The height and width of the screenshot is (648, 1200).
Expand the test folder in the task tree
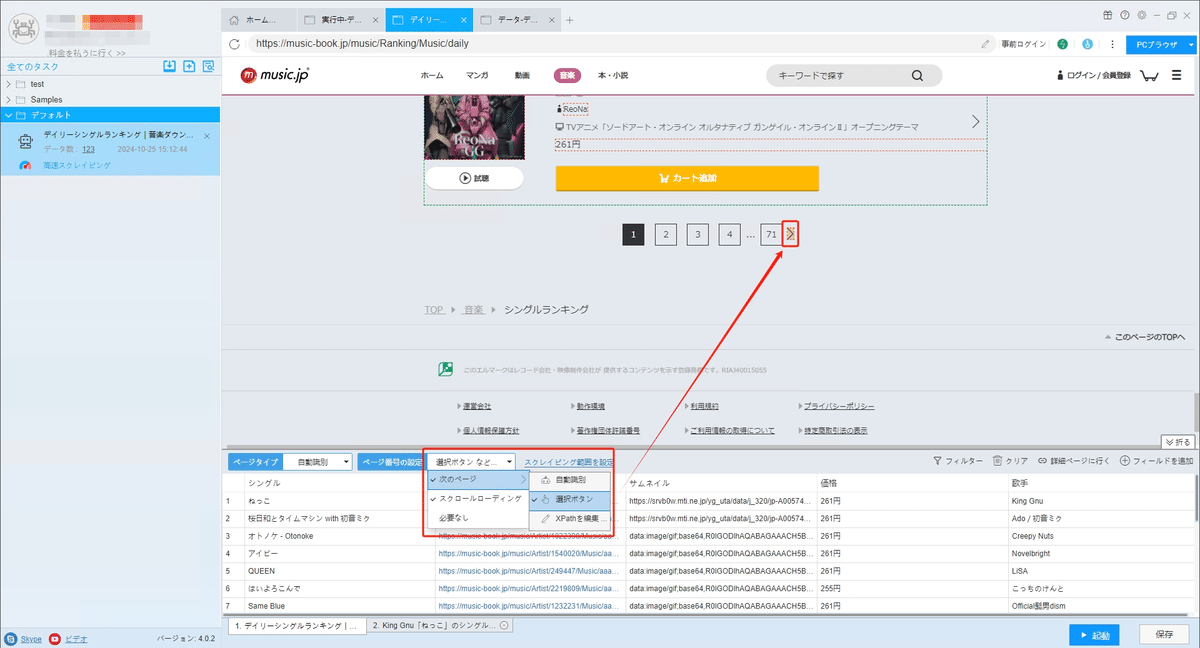9,84
